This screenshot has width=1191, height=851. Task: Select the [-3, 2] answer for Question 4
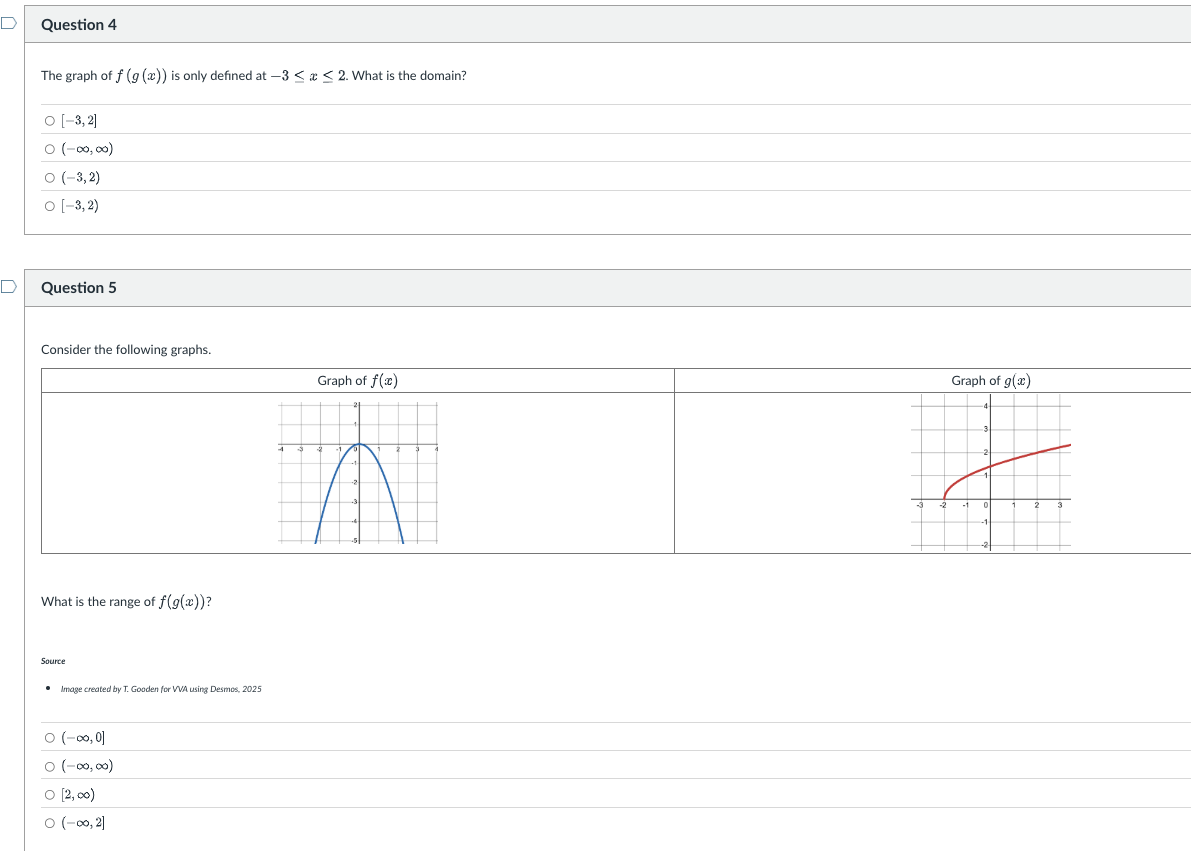coord(48,120)
